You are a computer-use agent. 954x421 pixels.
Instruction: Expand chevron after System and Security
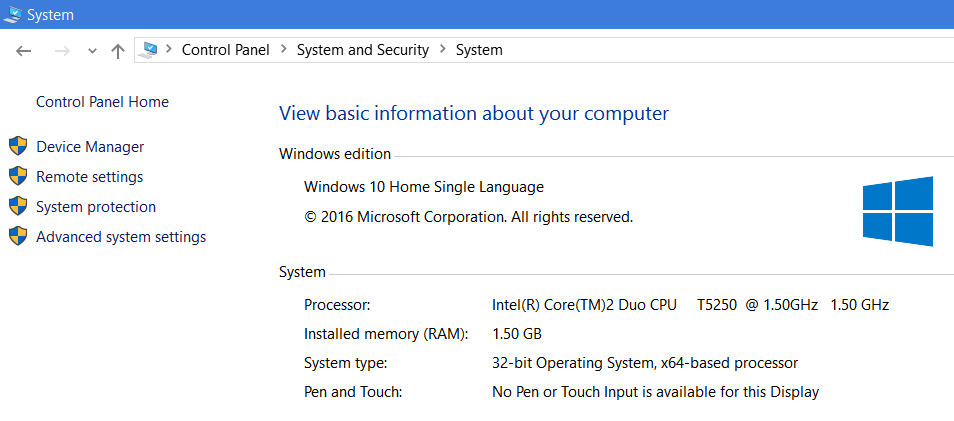pos(443,50)
